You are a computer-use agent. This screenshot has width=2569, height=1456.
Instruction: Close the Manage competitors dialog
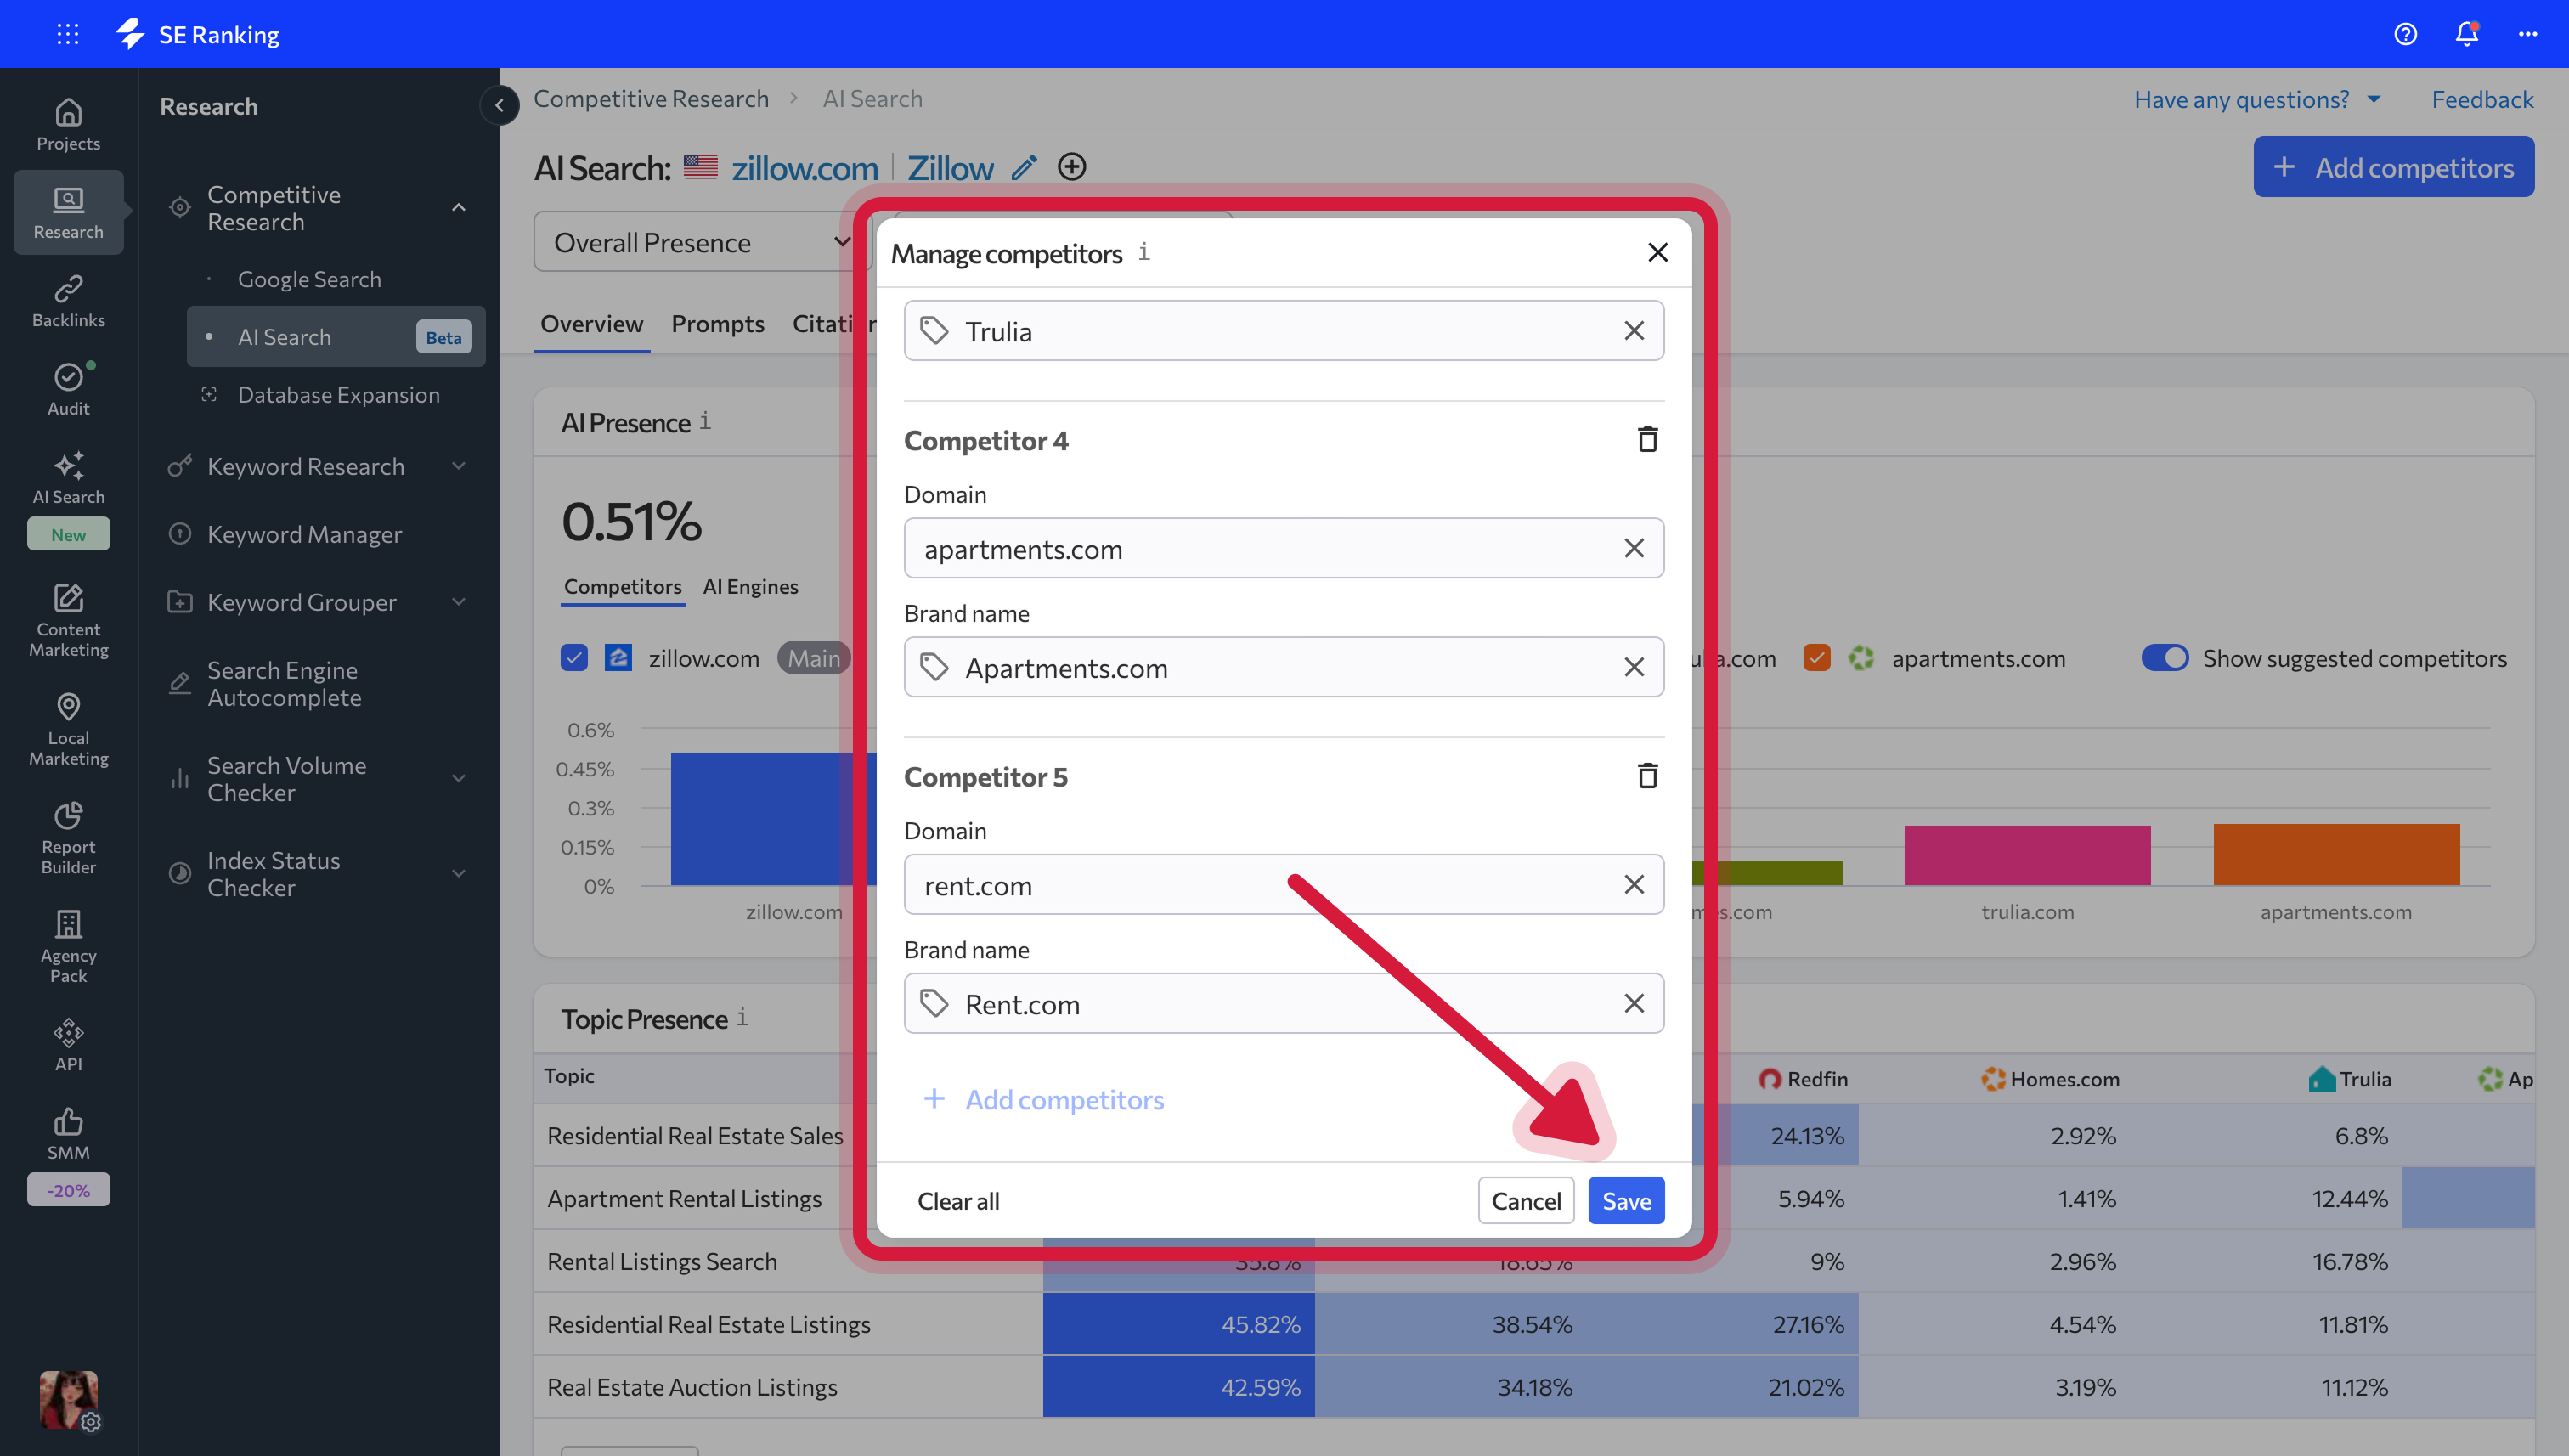[x=1658, y=253]
